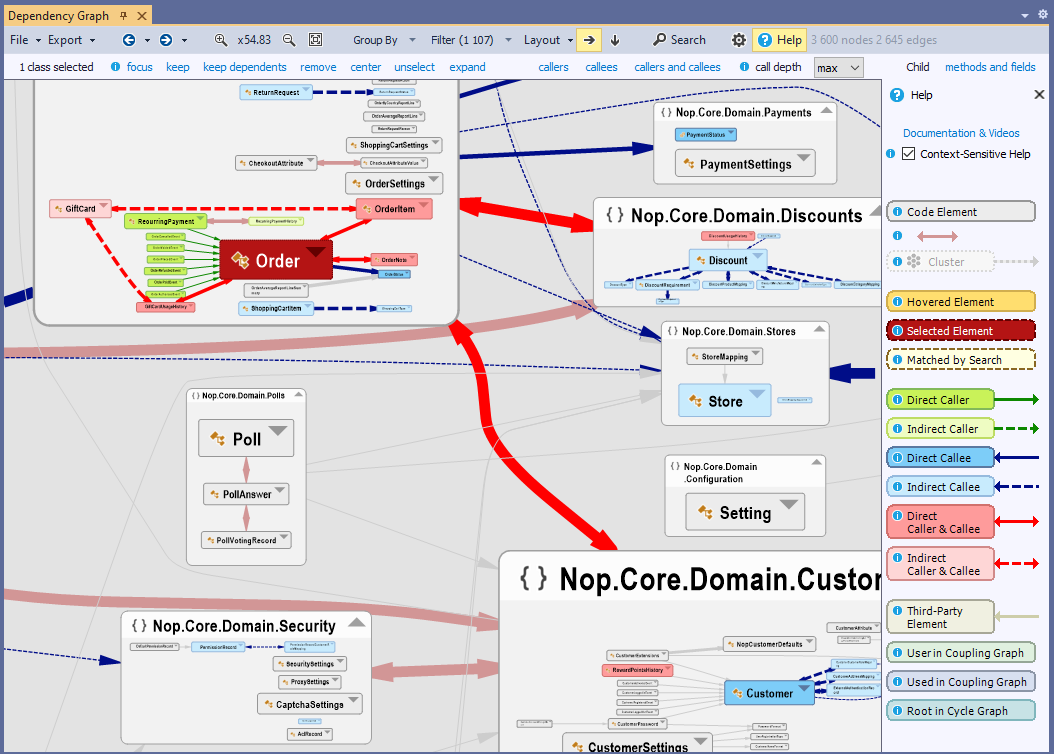Open the call depth max dropdown
Image resolution: width=1054 pixels, height=754 pixels.
pos(838,67)
